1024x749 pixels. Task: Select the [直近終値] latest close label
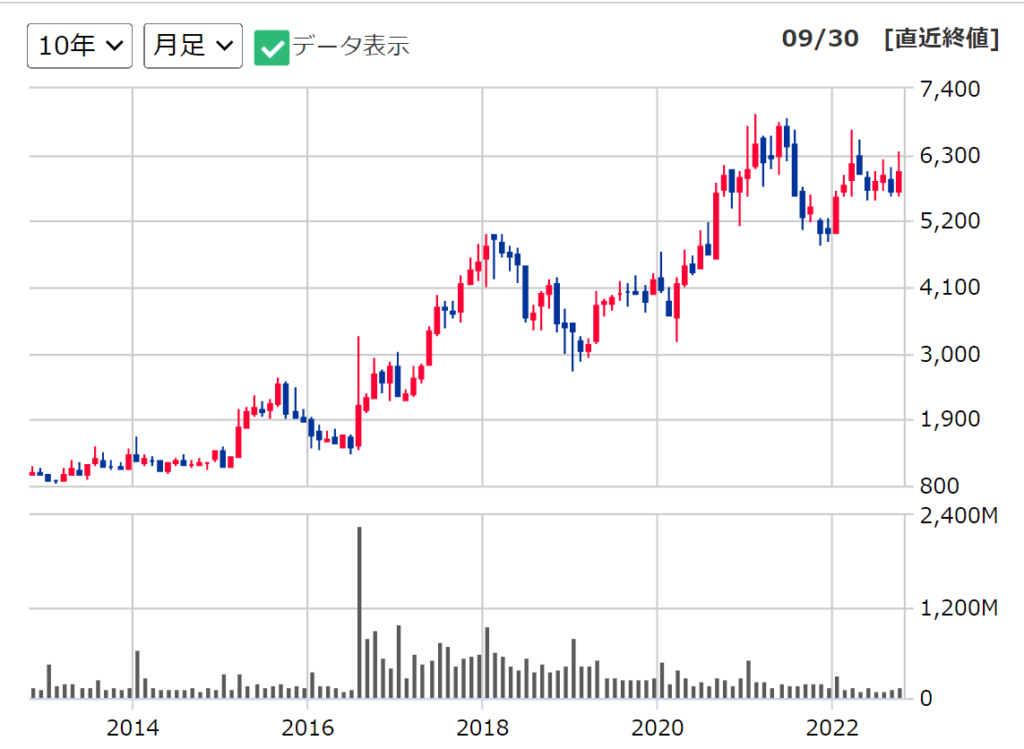[x=940, y=39]
